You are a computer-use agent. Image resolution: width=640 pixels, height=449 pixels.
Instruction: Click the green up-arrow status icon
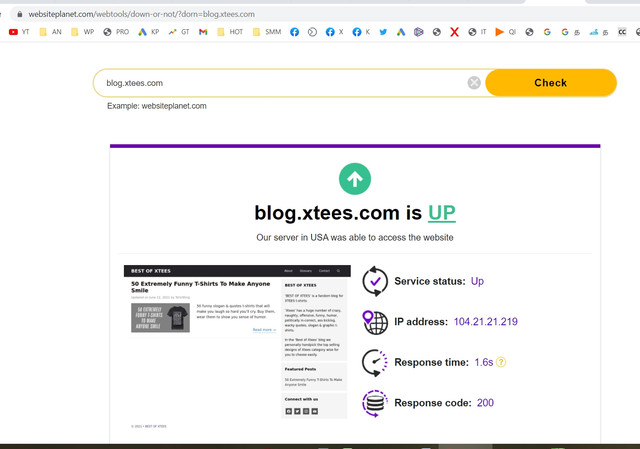click(355, 179)
